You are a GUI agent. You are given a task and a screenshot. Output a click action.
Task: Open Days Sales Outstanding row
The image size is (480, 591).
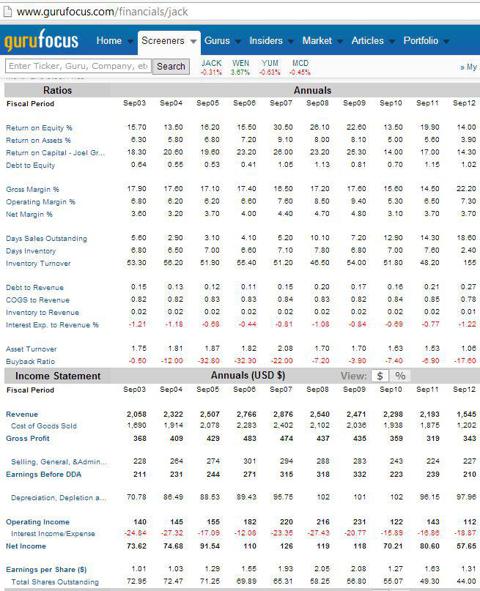point(46,238)
